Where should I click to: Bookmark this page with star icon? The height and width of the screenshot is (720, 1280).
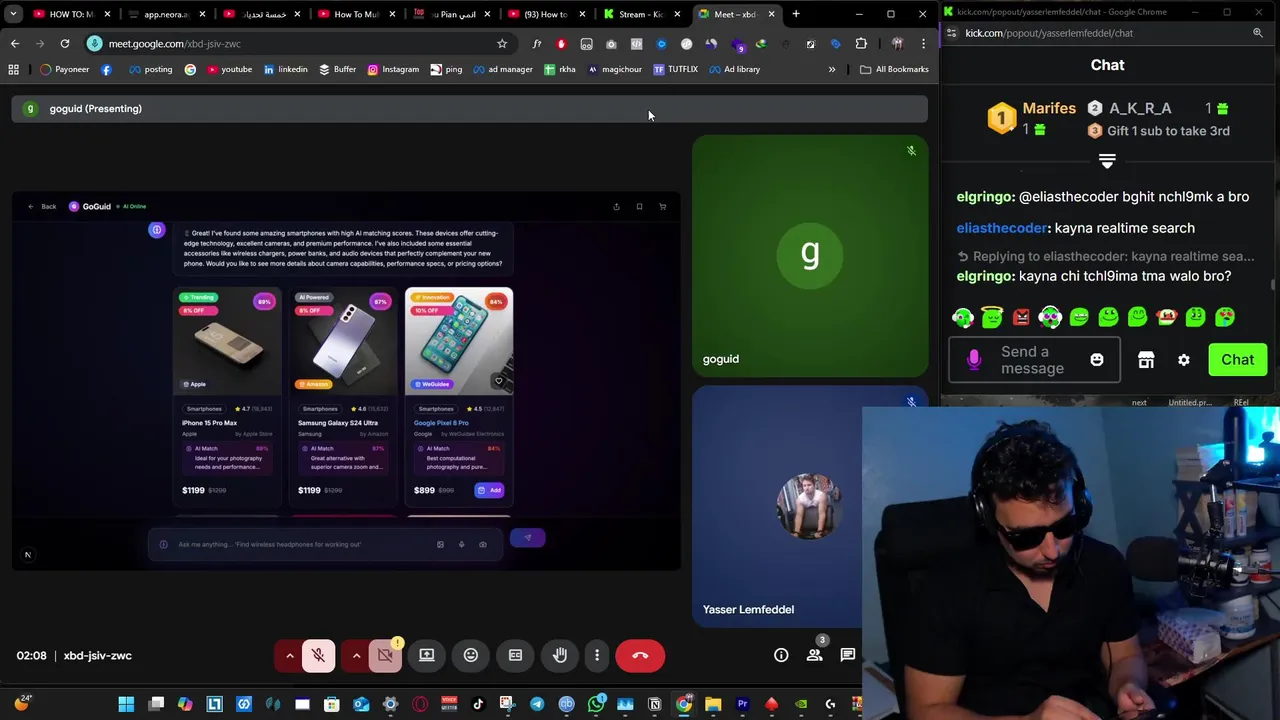(x=502, y=44)
